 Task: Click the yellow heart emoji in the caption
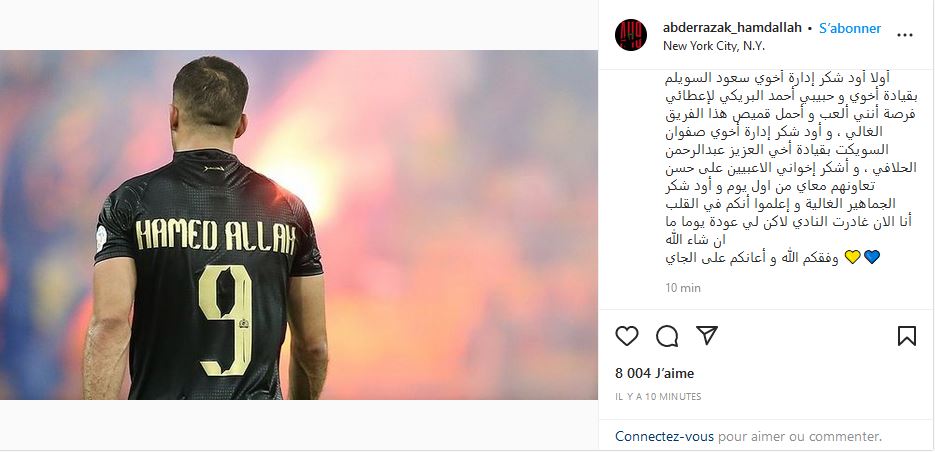[853, 257]
